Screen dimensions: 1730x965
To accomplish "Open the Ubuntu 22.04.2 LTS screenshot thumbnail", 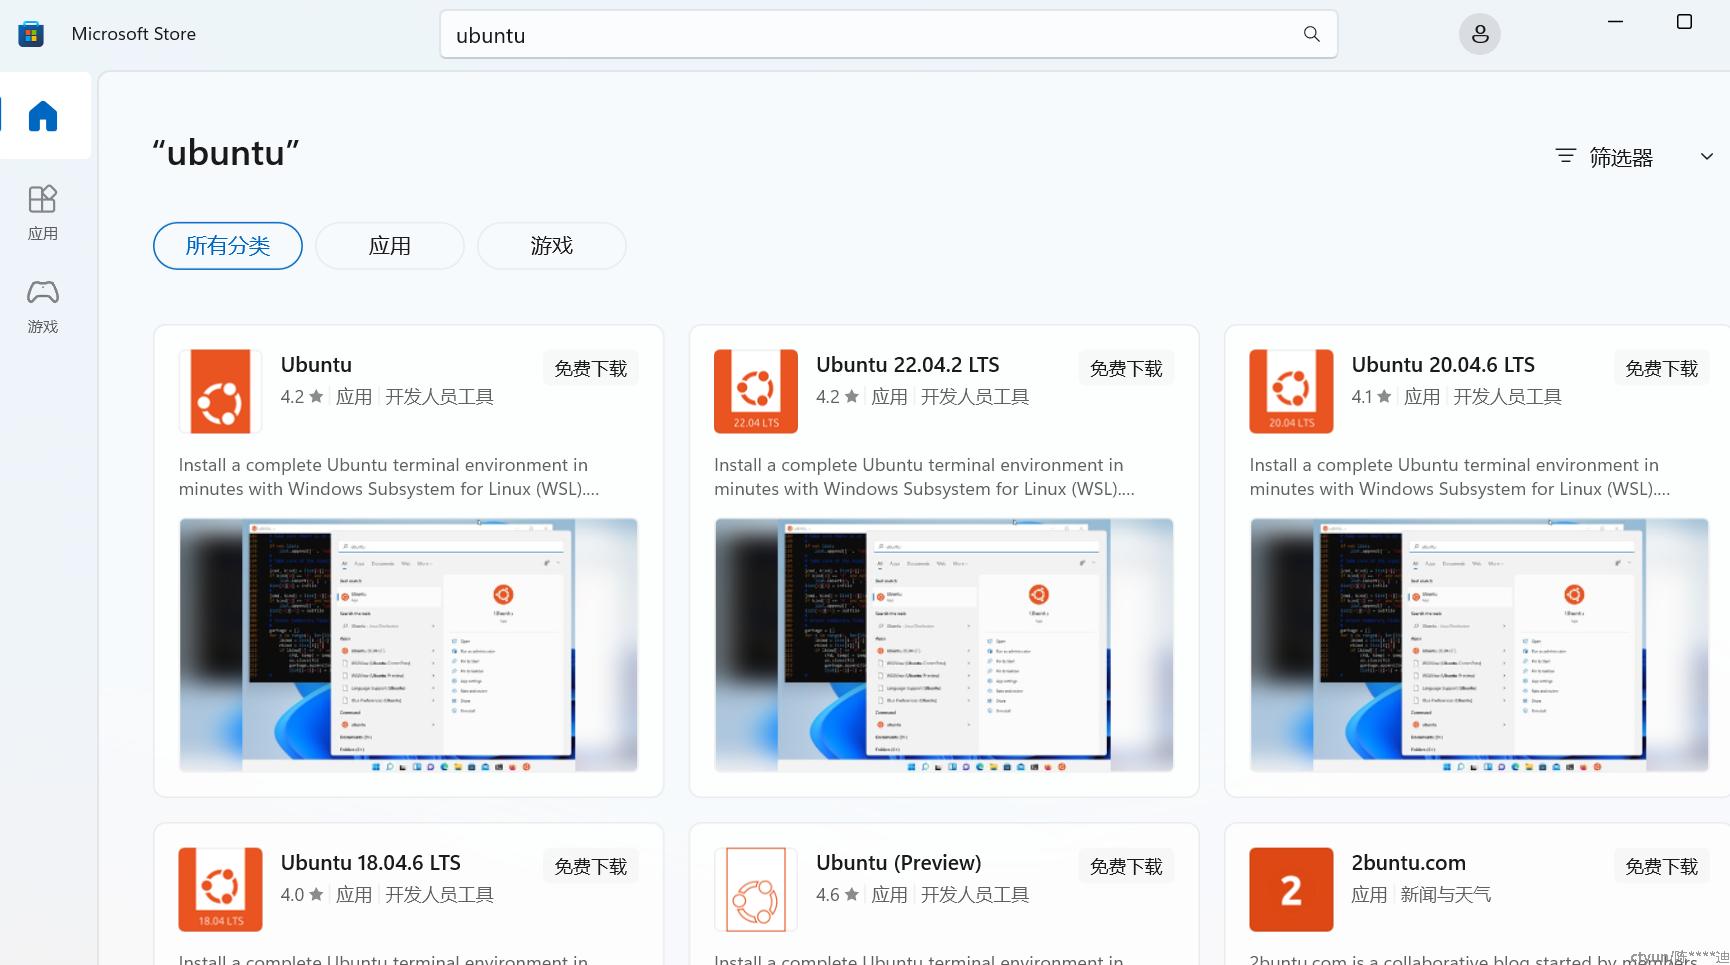I will (x=944, y=645).
